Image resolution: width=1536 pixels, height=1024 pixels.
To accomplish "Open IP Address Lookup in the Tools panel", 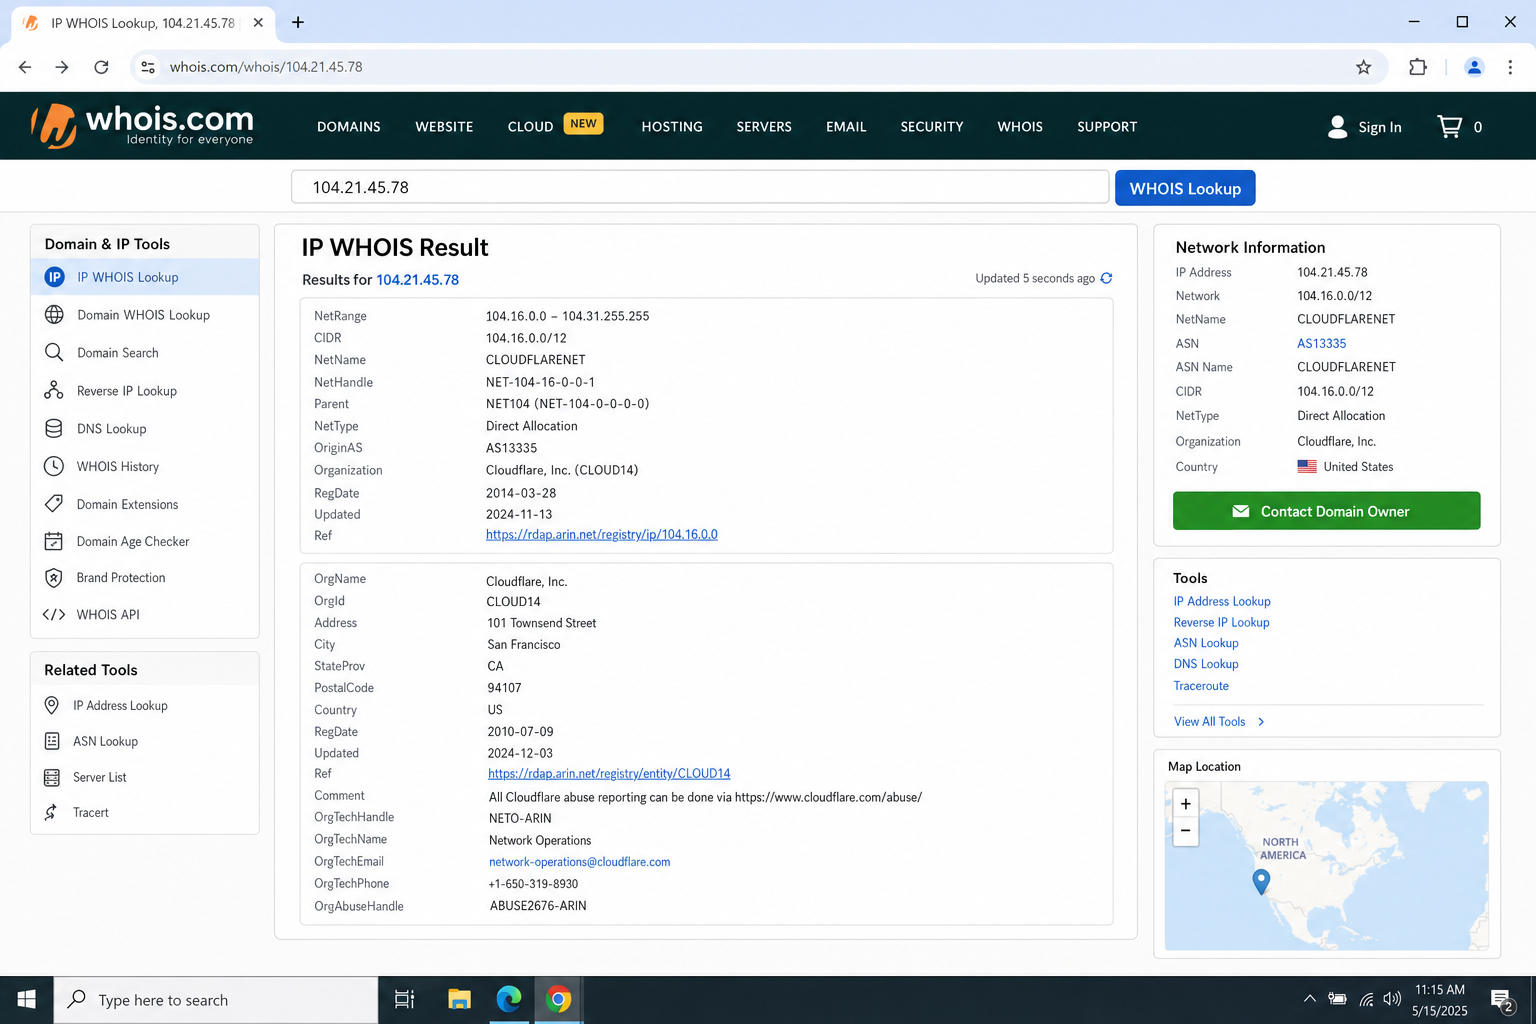I will coord(1222,601).
